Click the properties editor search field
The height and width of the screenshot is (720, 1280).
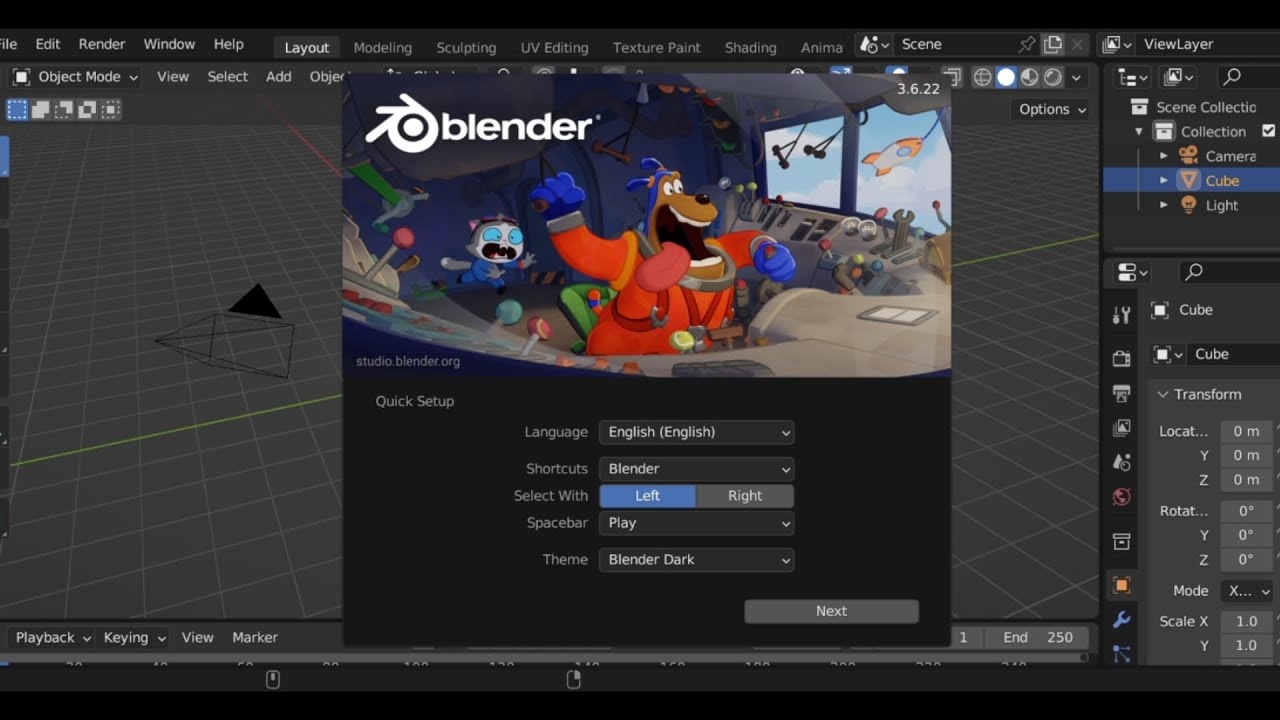tap(1229, 271)
